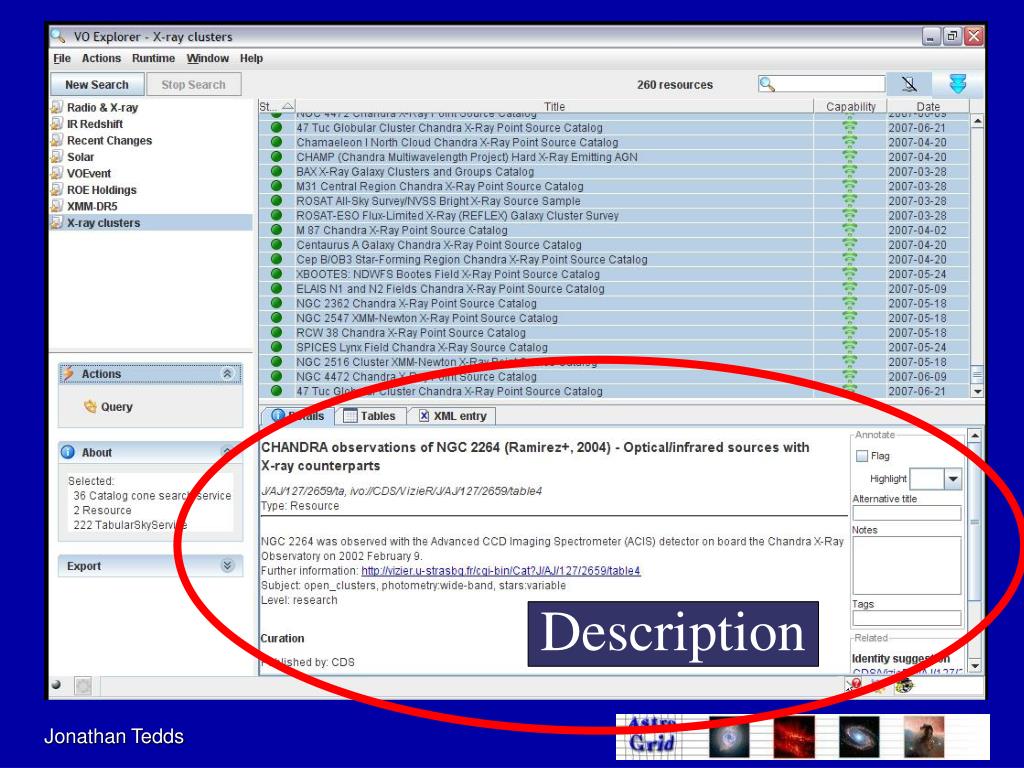Open the Highlight dropdown

tap(953, 479)
